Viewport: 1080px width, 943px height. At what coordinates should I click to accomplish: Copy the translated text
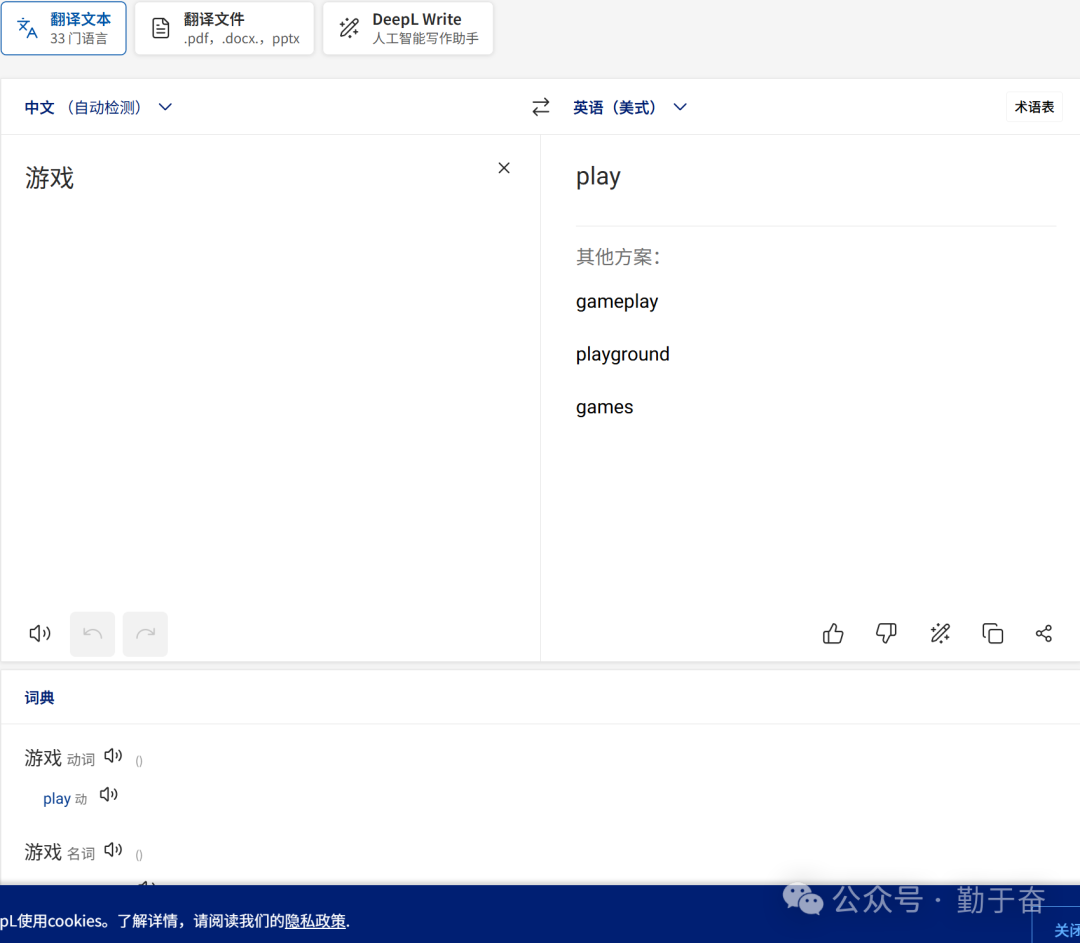pyautogui.click(x=992, y=633)
